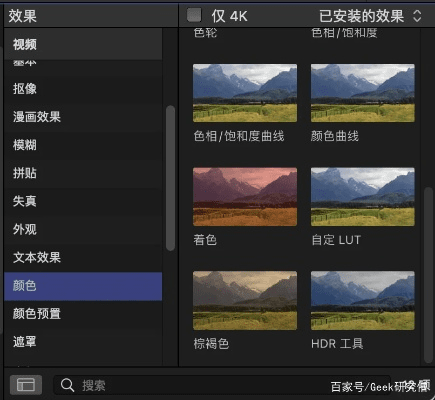Select the 拼贴 effects category
The width and height of the screenshot is (435, 400).
click(83, 173)
